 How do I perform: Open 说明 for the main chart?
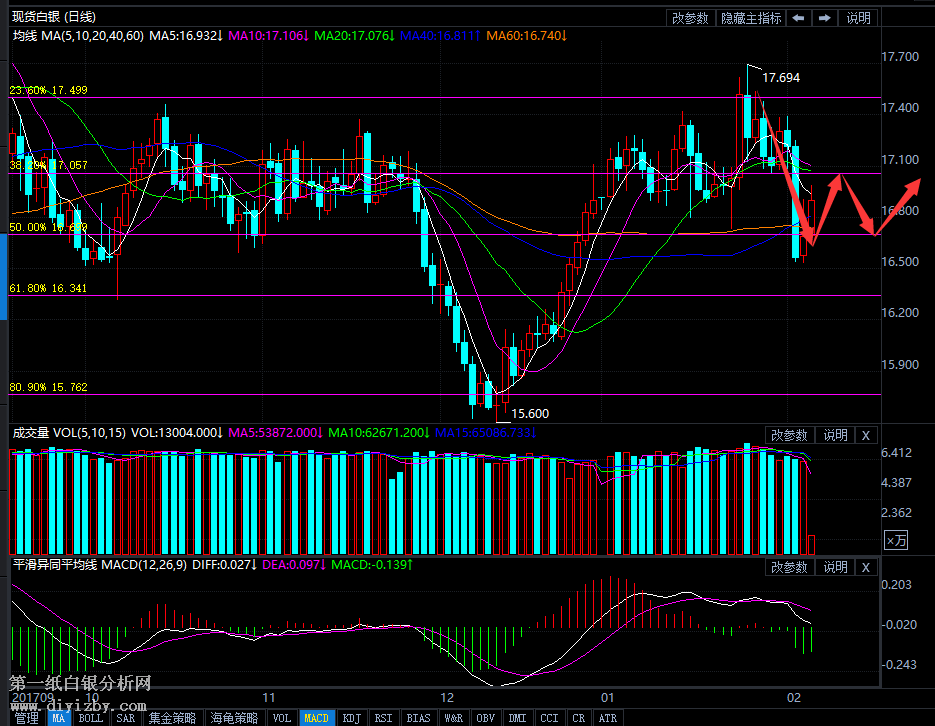pos(859,18)
